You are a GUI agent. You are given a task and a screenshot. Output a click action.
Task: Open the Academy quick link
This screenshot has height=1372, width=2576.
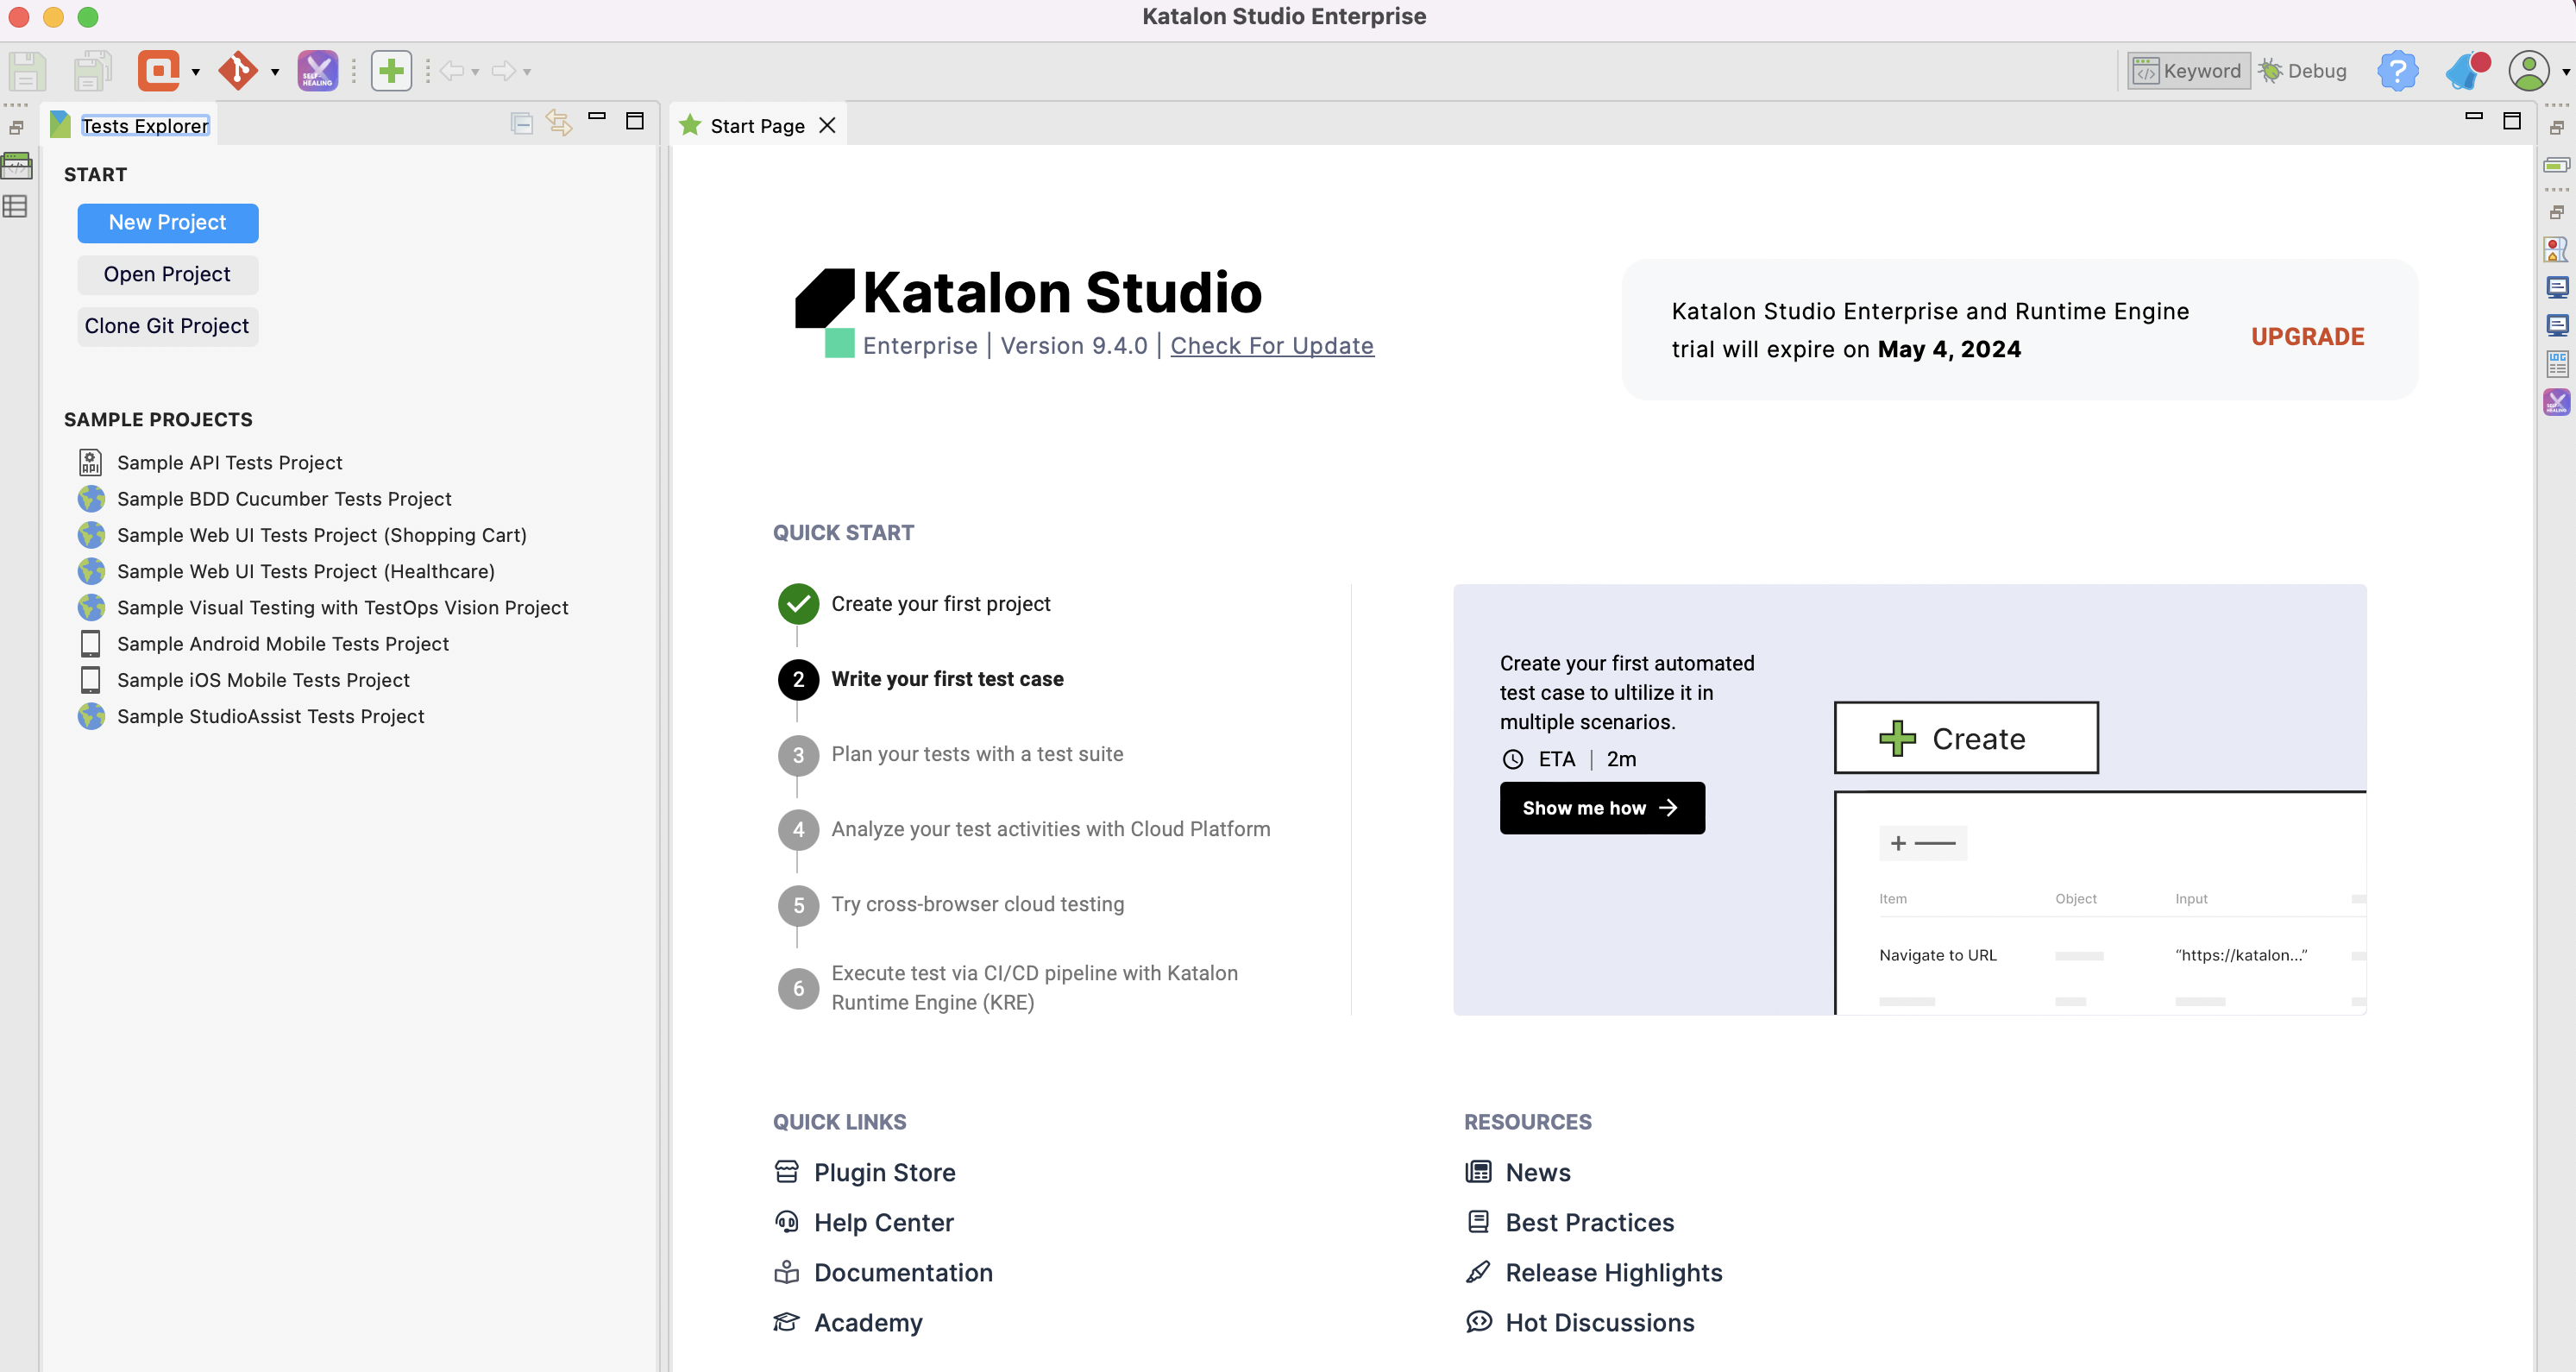(x=848, y=1322)
